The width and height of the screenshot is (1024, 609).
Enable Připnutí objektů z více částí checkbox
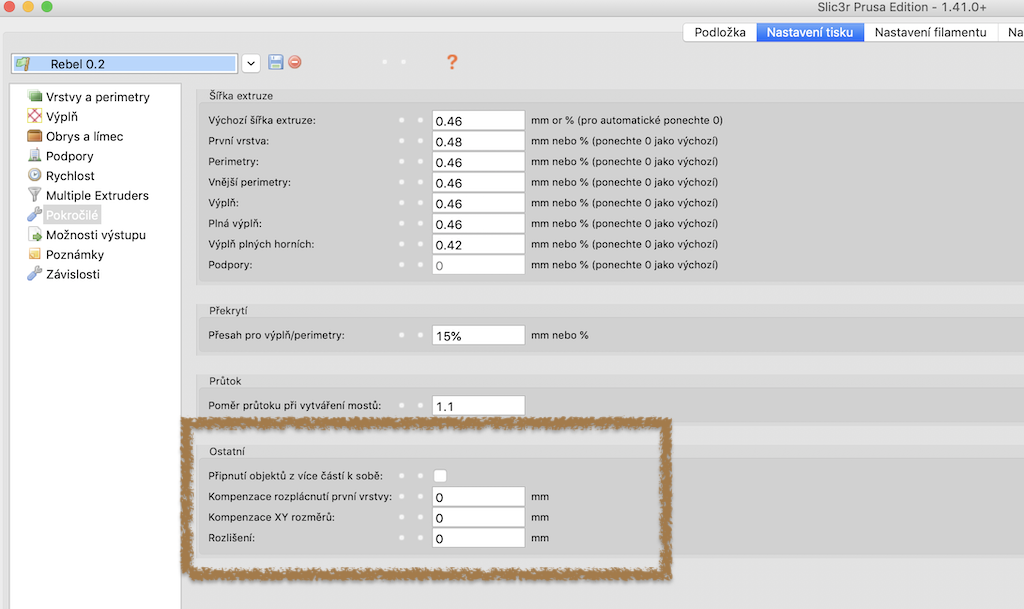coord(440,476)
